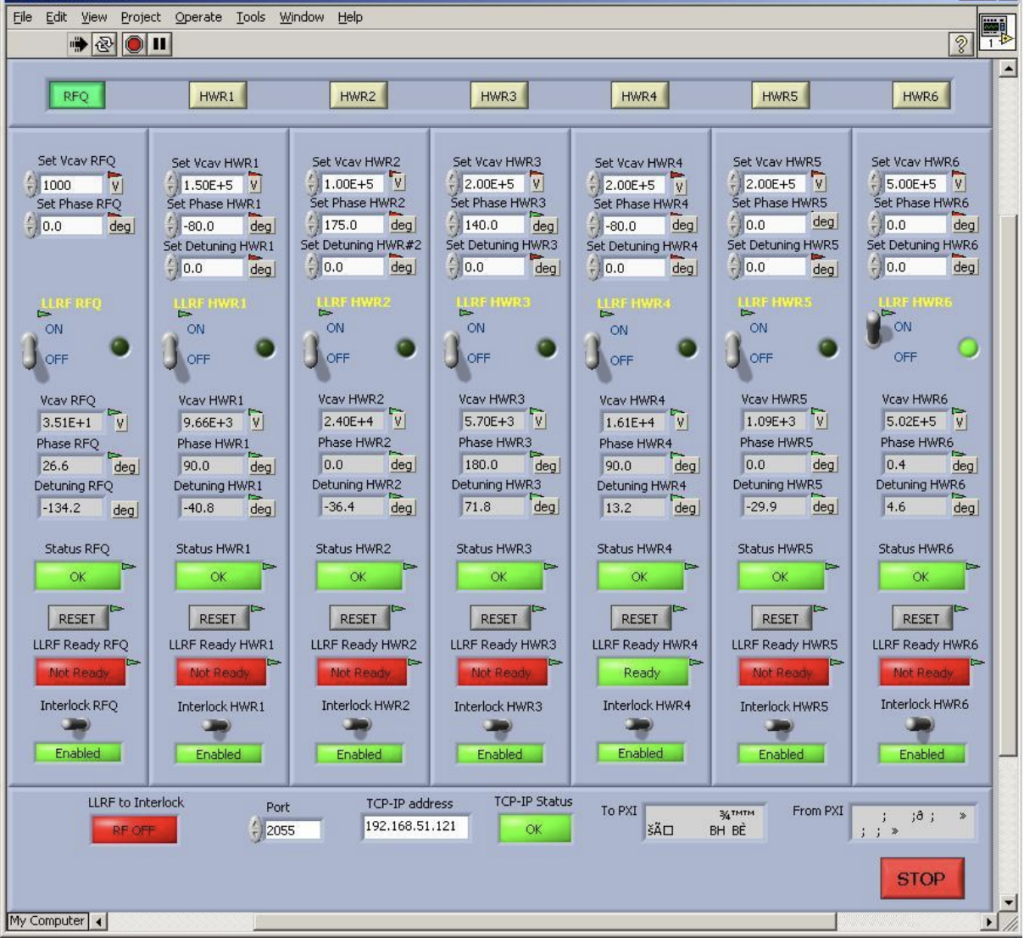Select the HWR4 button

tap(639, 96)
